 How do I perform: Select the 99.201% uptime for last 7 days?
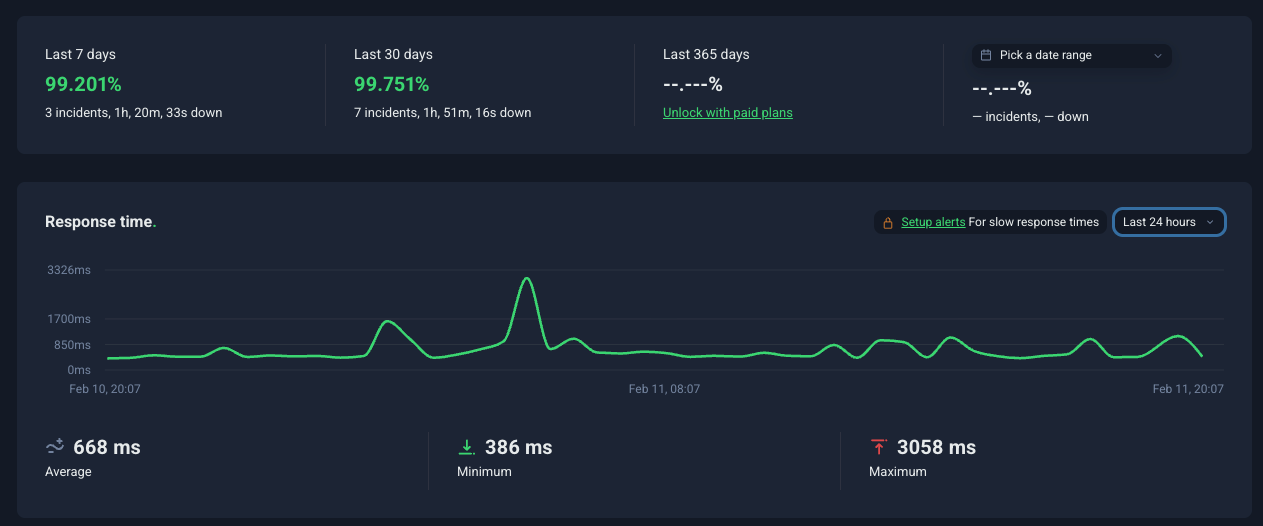(x=83, y=84)
